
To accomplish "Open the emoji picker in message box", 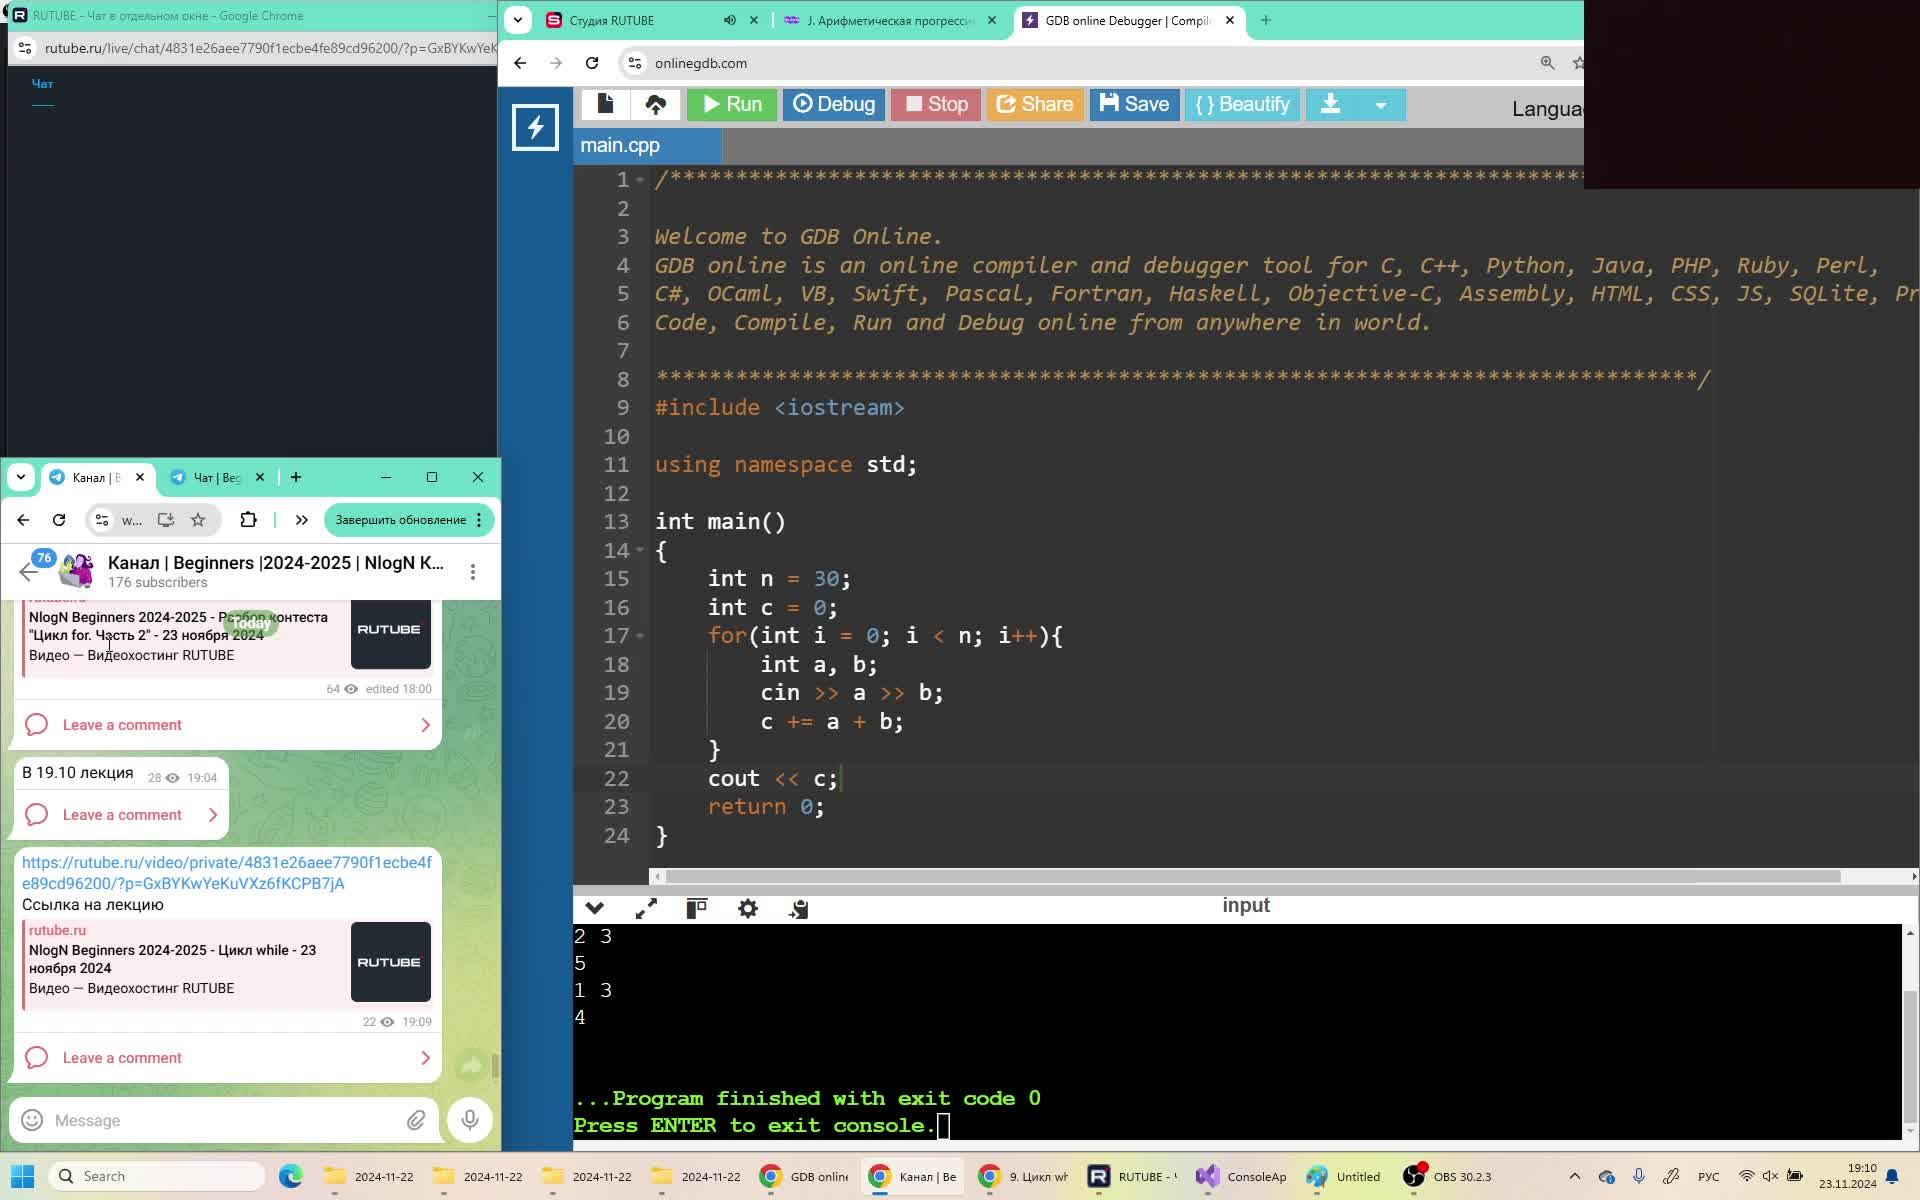I will [32, 1120].
